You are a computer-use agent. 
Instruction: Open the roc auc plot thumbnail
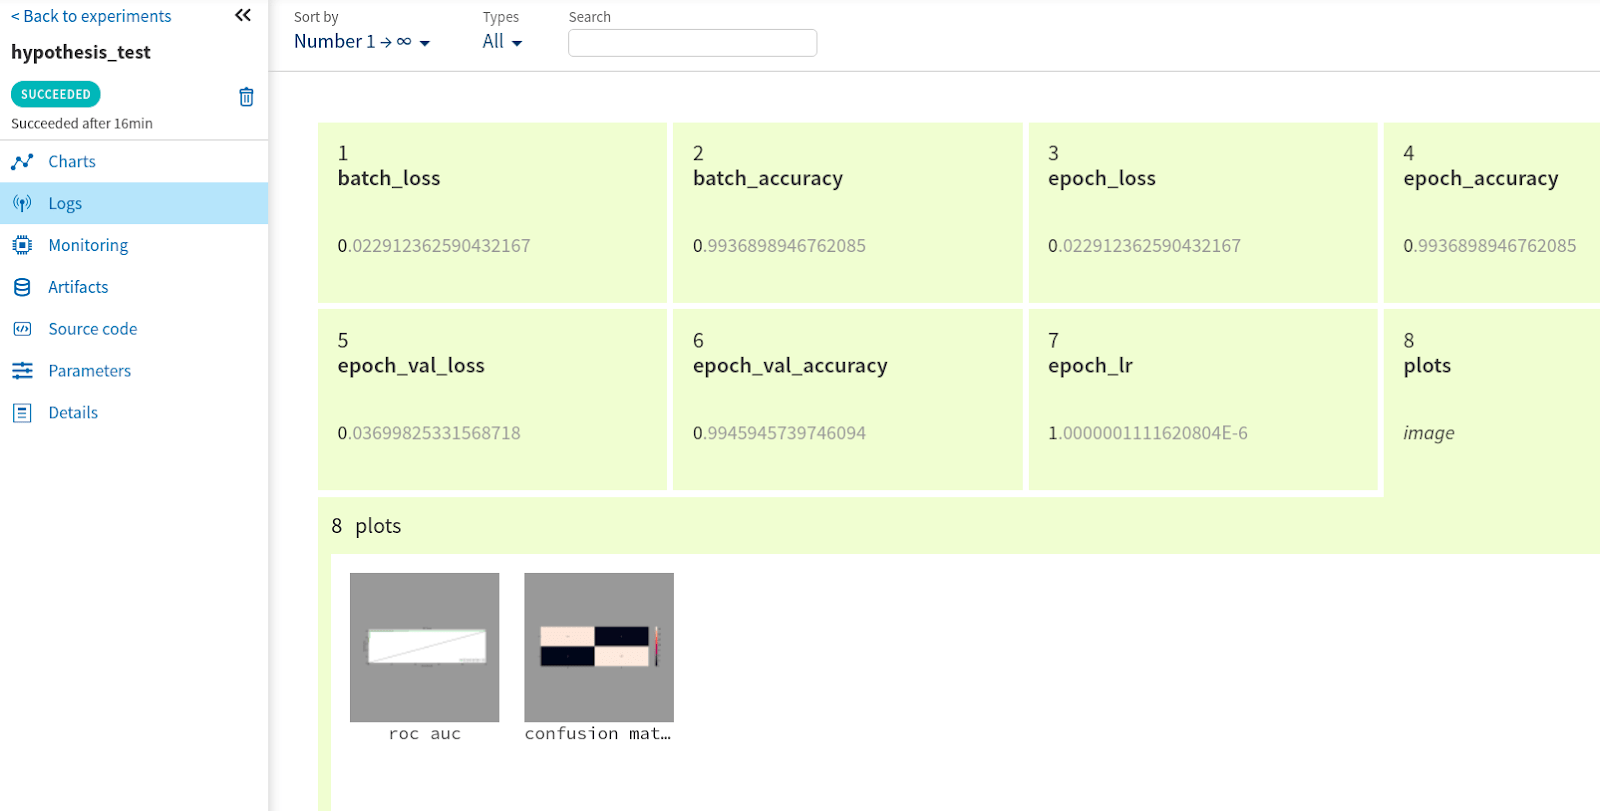[424, 647]
